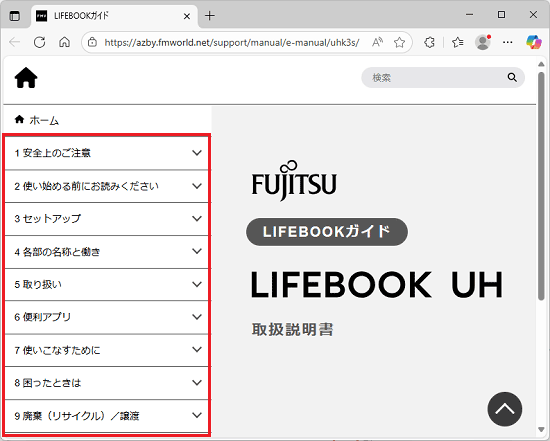
Task: Open a new tab with plus
Action: click(210, 16)
